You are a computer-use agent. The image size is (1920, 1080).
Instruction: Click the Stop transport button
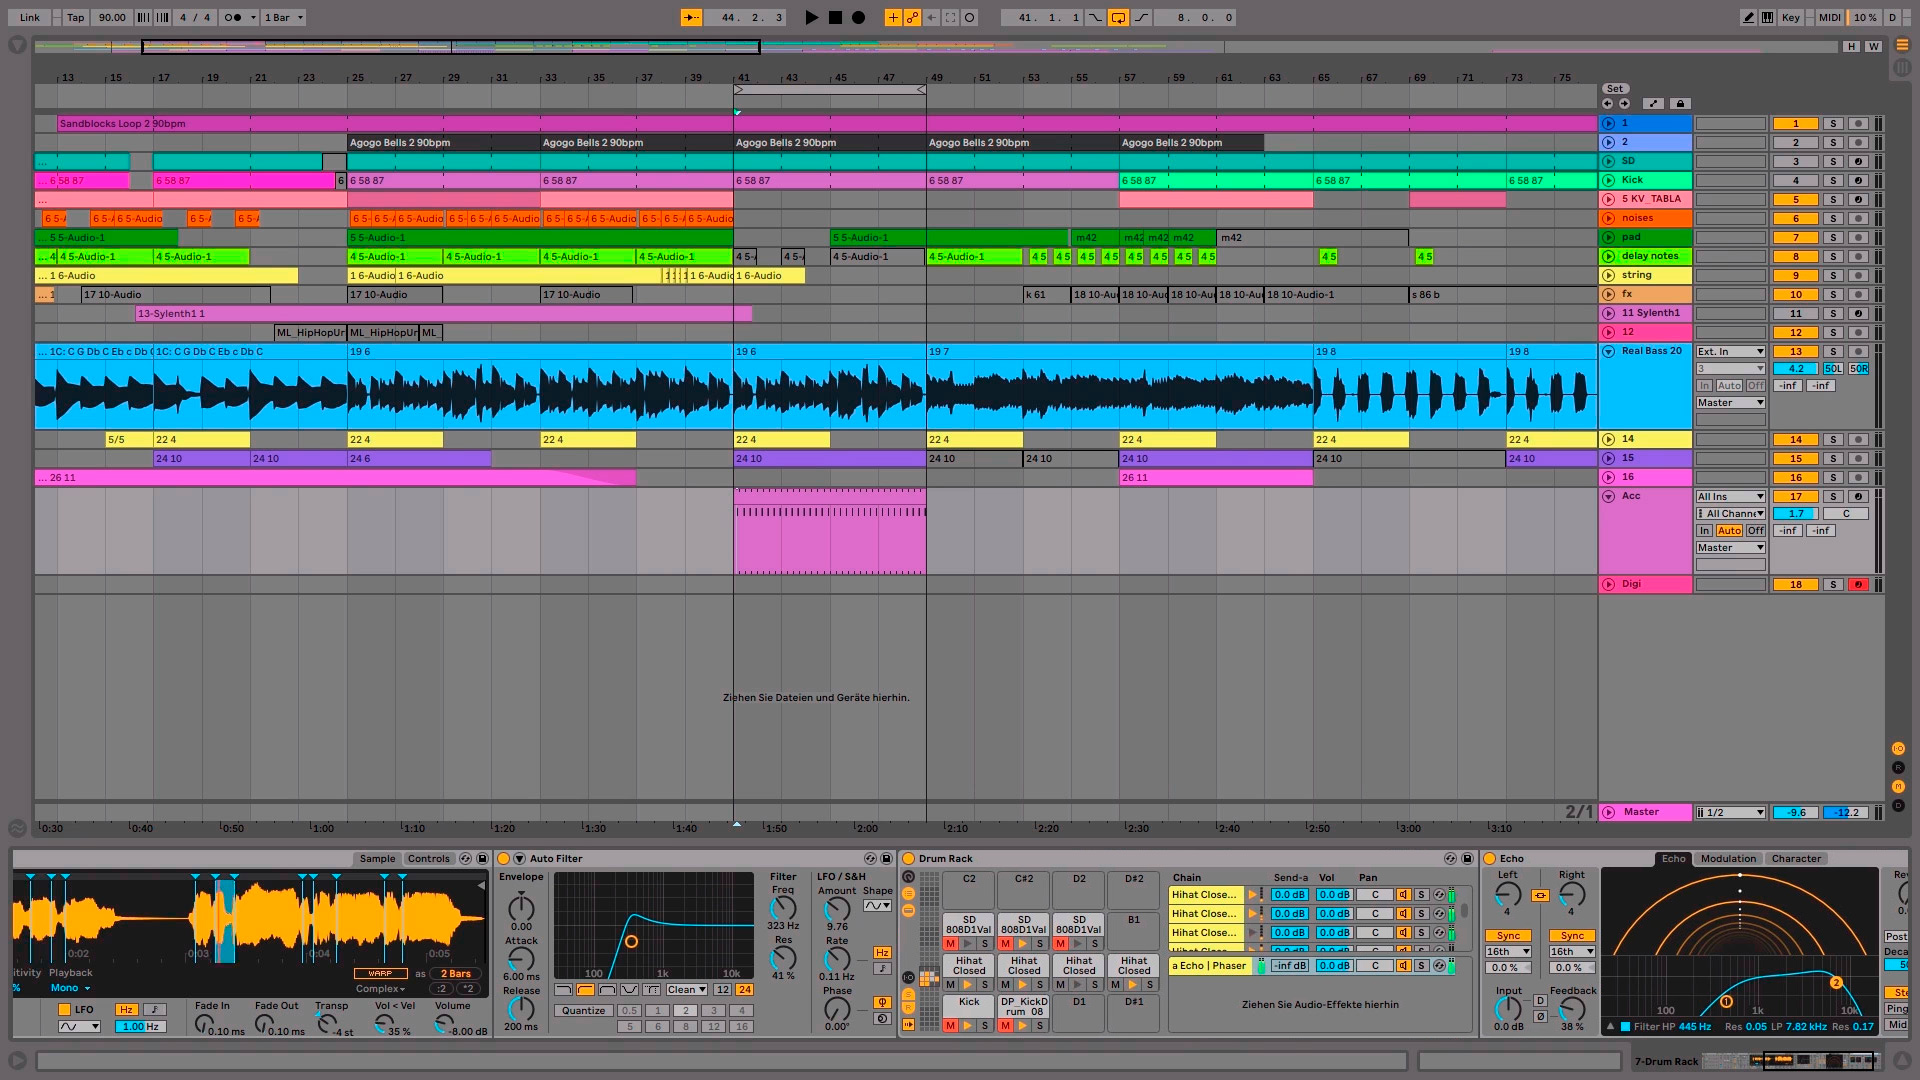pos(835,17)
